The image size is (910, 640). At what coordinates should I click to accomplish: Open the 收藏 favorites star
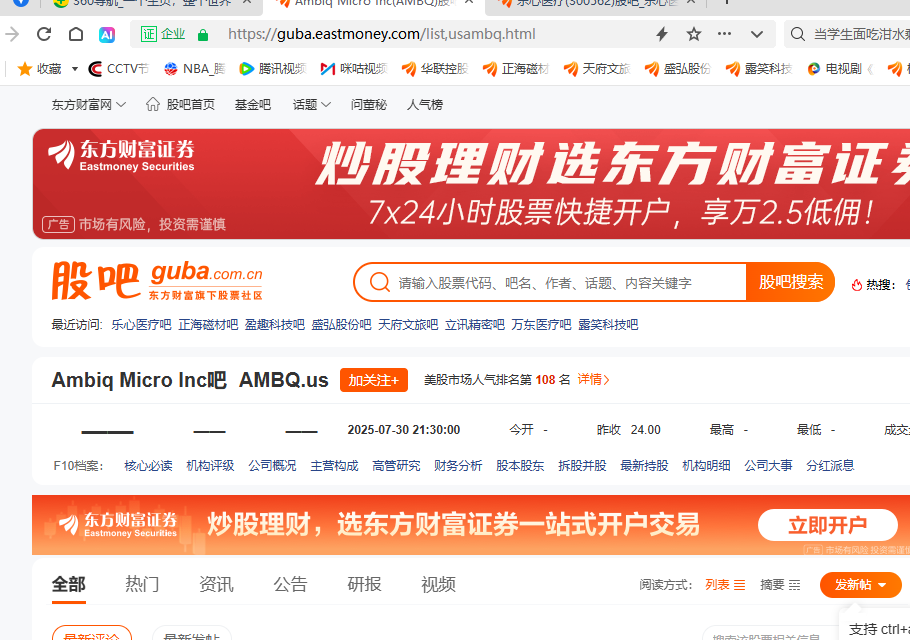(25, 69)
